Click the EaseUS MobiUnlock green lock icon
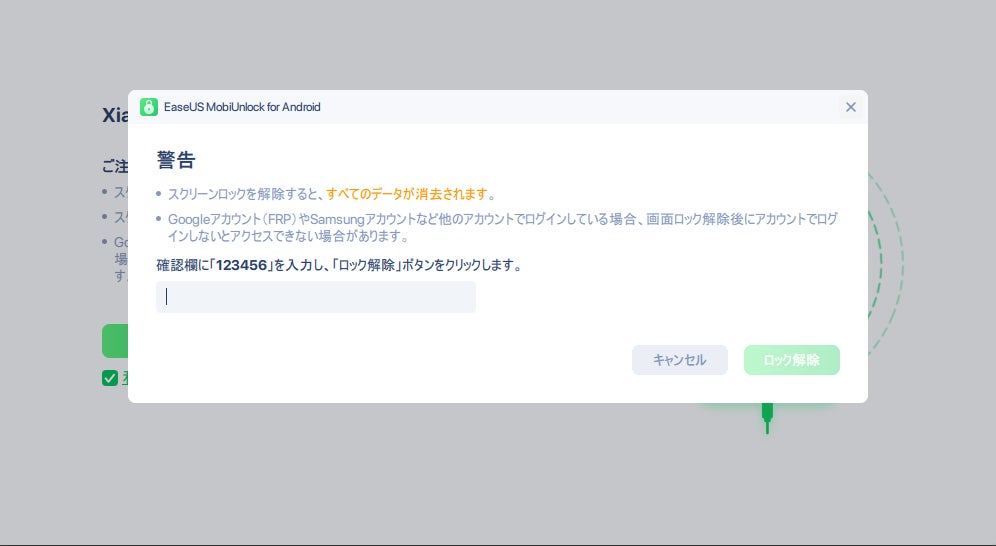The image size is (996, 546). (x=149, y=107)
